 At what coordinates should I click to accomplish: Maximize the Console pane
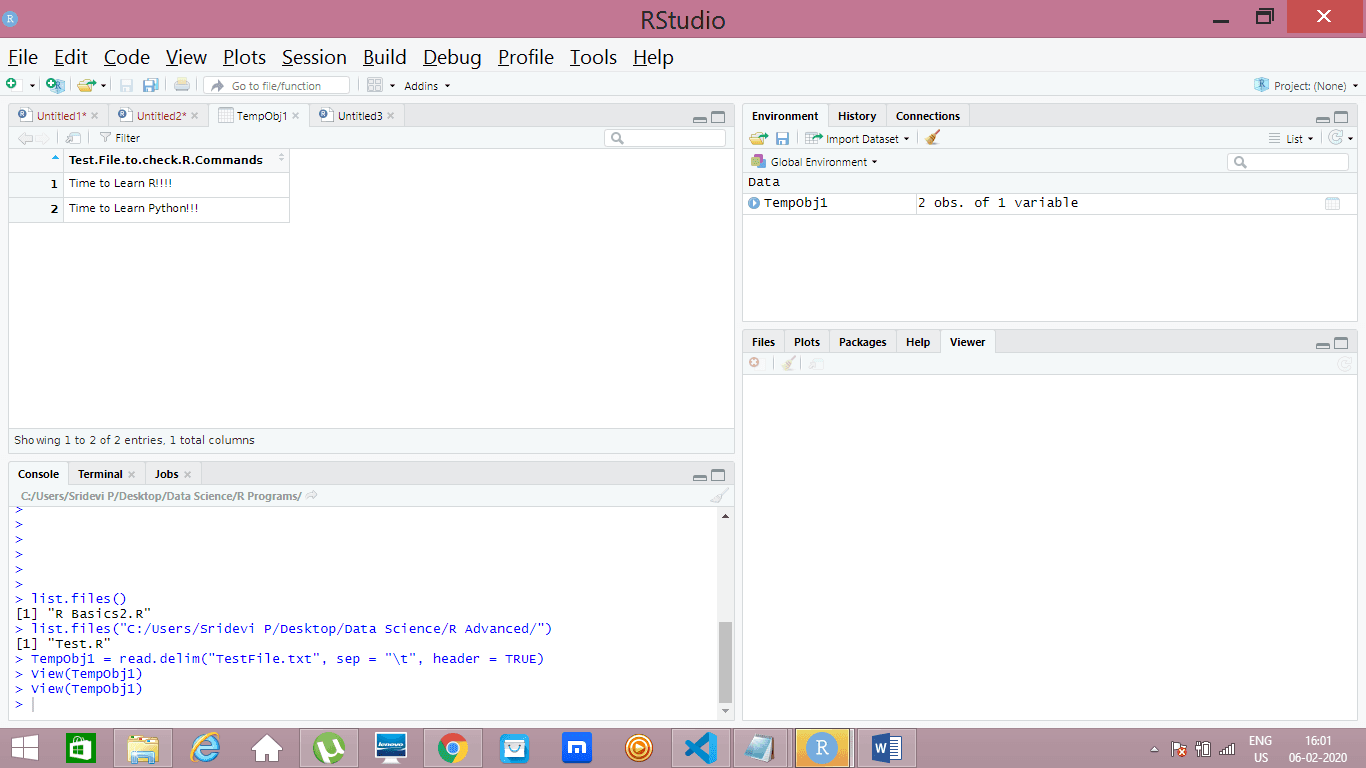(x=718, y=475)
